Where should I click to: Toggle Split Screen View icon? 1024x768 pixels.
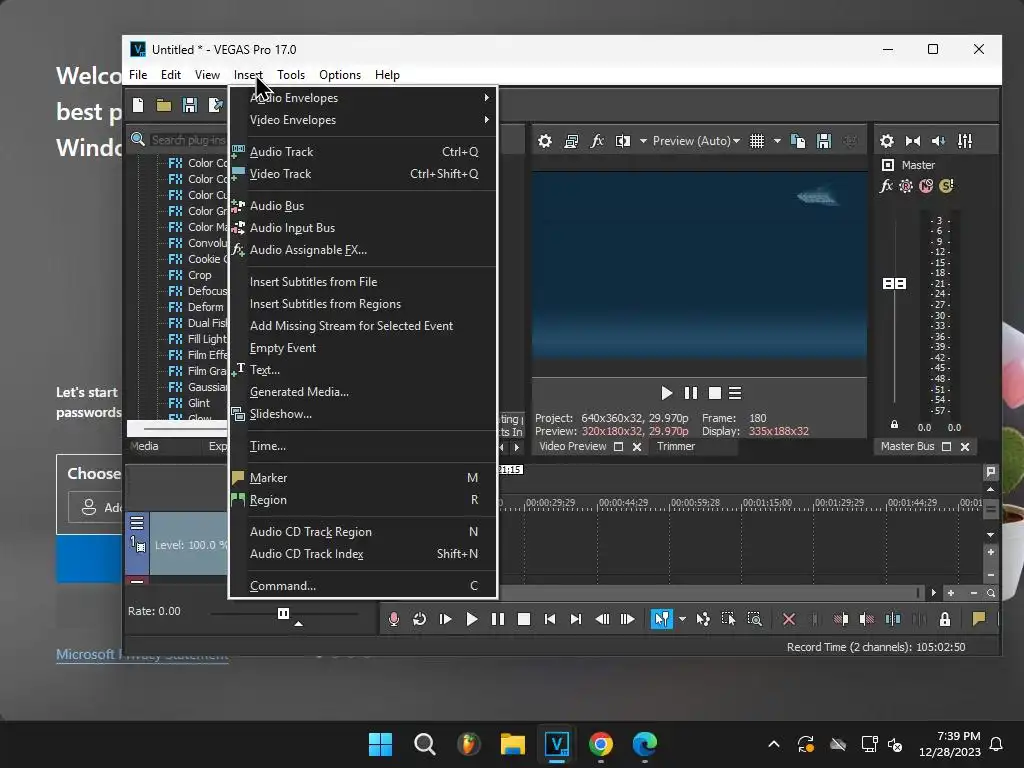click(623, 141)
